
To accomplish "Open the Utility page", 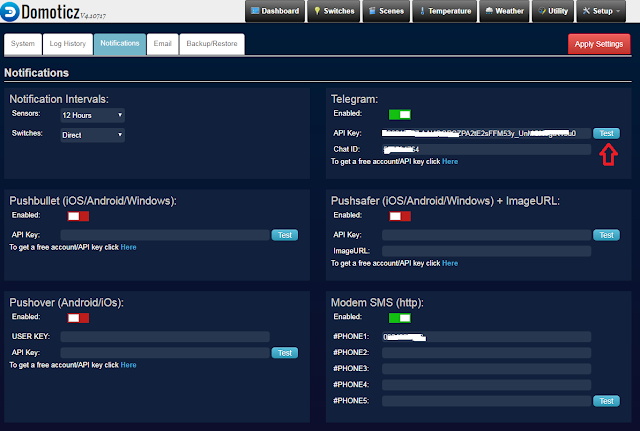I will [x=553, y=11].
